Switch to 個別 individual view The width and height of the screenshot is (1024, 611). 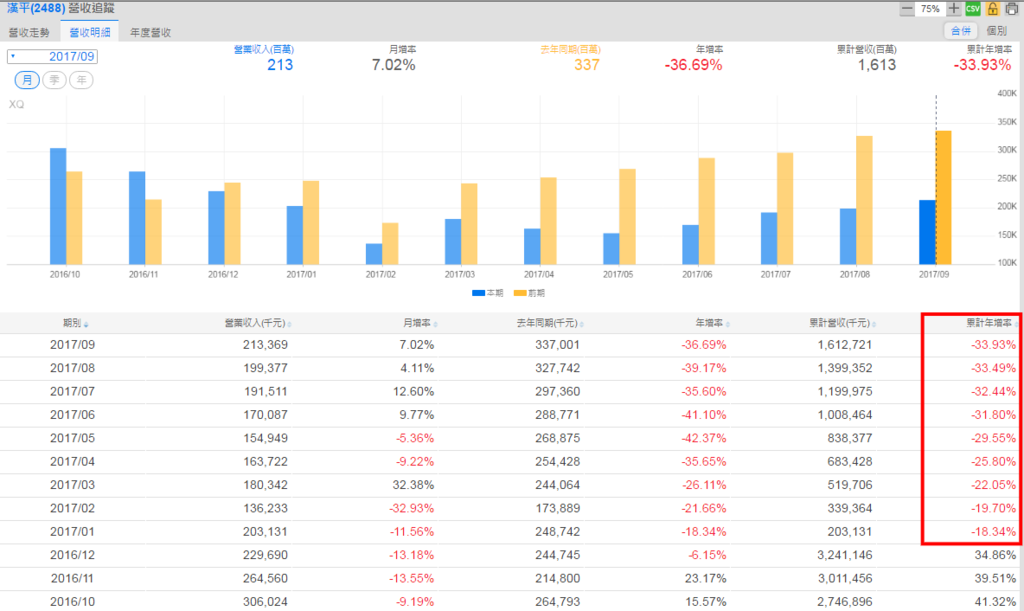point(997,31)
